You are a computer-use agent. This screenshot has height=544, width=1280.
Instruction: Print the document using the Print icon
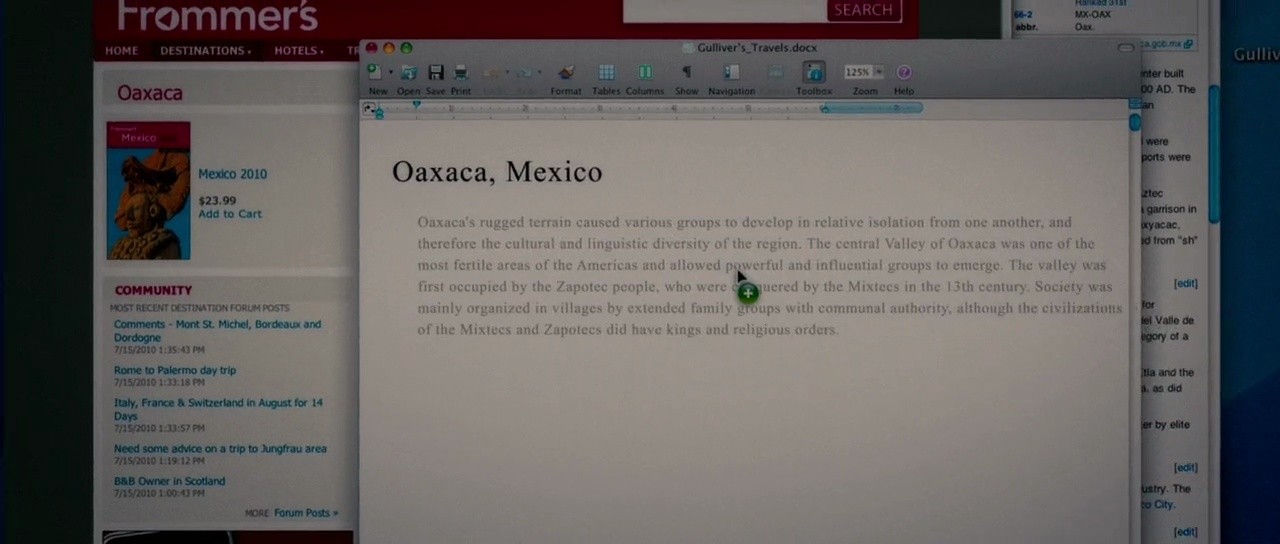point(461,72)
